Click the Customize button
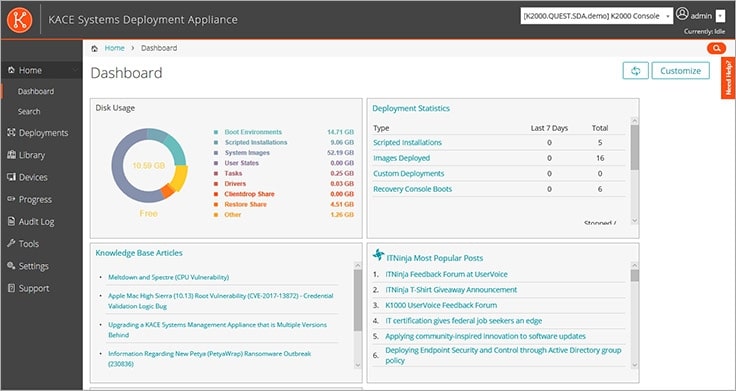Image resolution: width=736 pixels, height=391 pixels. pyautogui.click(x=681, y=71)
